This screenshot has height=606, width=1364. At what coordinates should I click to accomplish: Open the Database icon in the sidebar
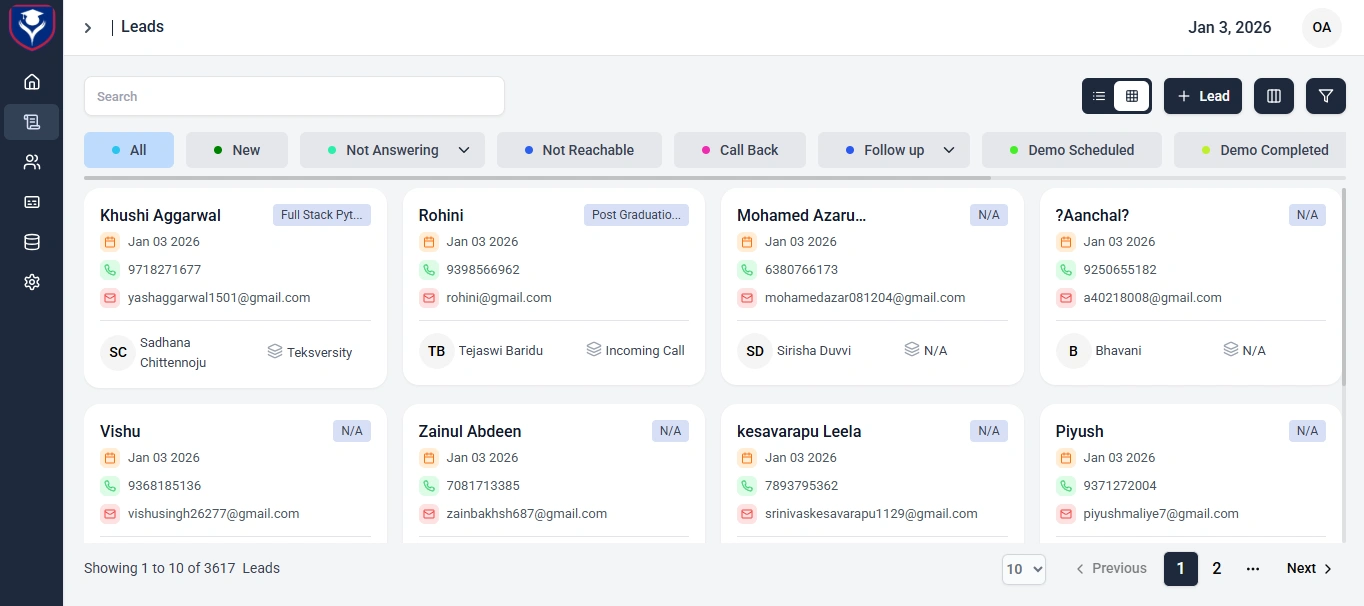(31, 241)
